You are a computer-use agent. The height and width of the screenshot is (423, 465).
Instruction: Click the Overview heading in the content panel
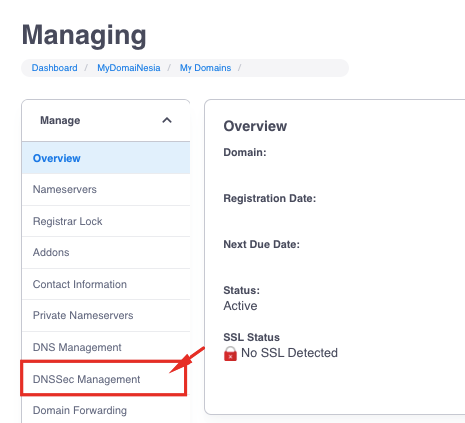(x=255, y=126)
